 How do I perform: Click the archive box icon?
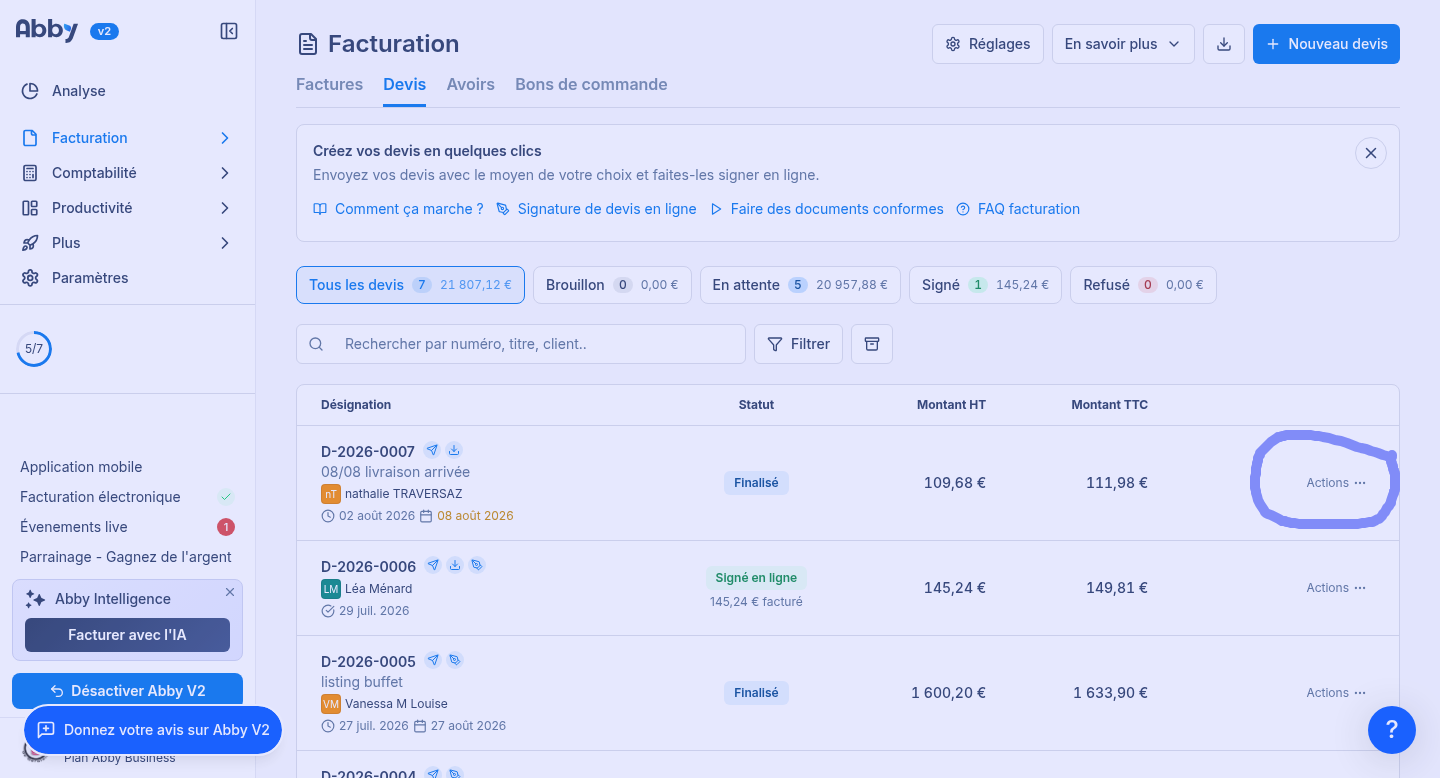pyautogui.click(x=872, y=344)
